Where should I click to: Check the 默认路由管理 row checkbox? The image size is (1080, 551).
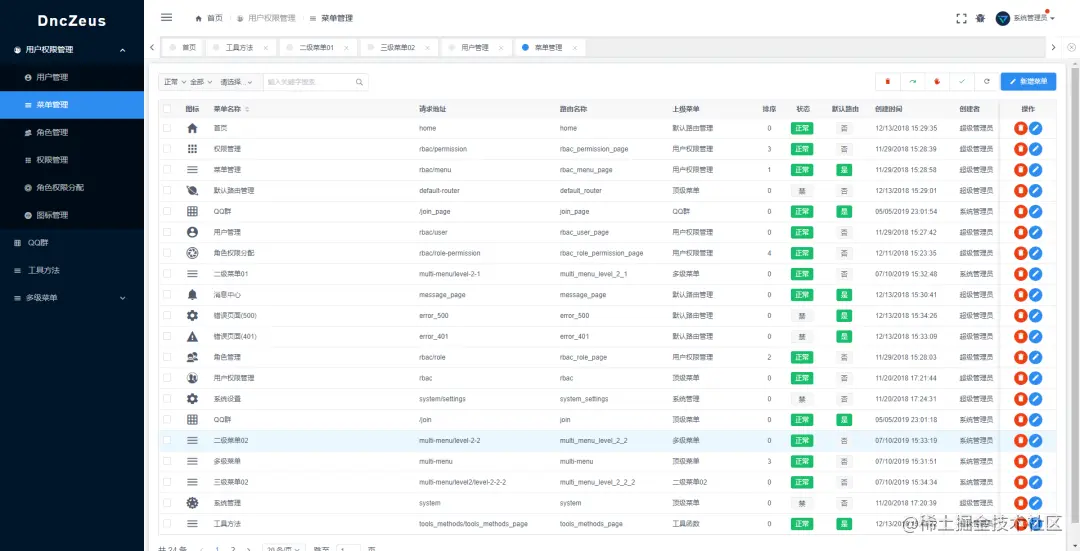[167, 191]
